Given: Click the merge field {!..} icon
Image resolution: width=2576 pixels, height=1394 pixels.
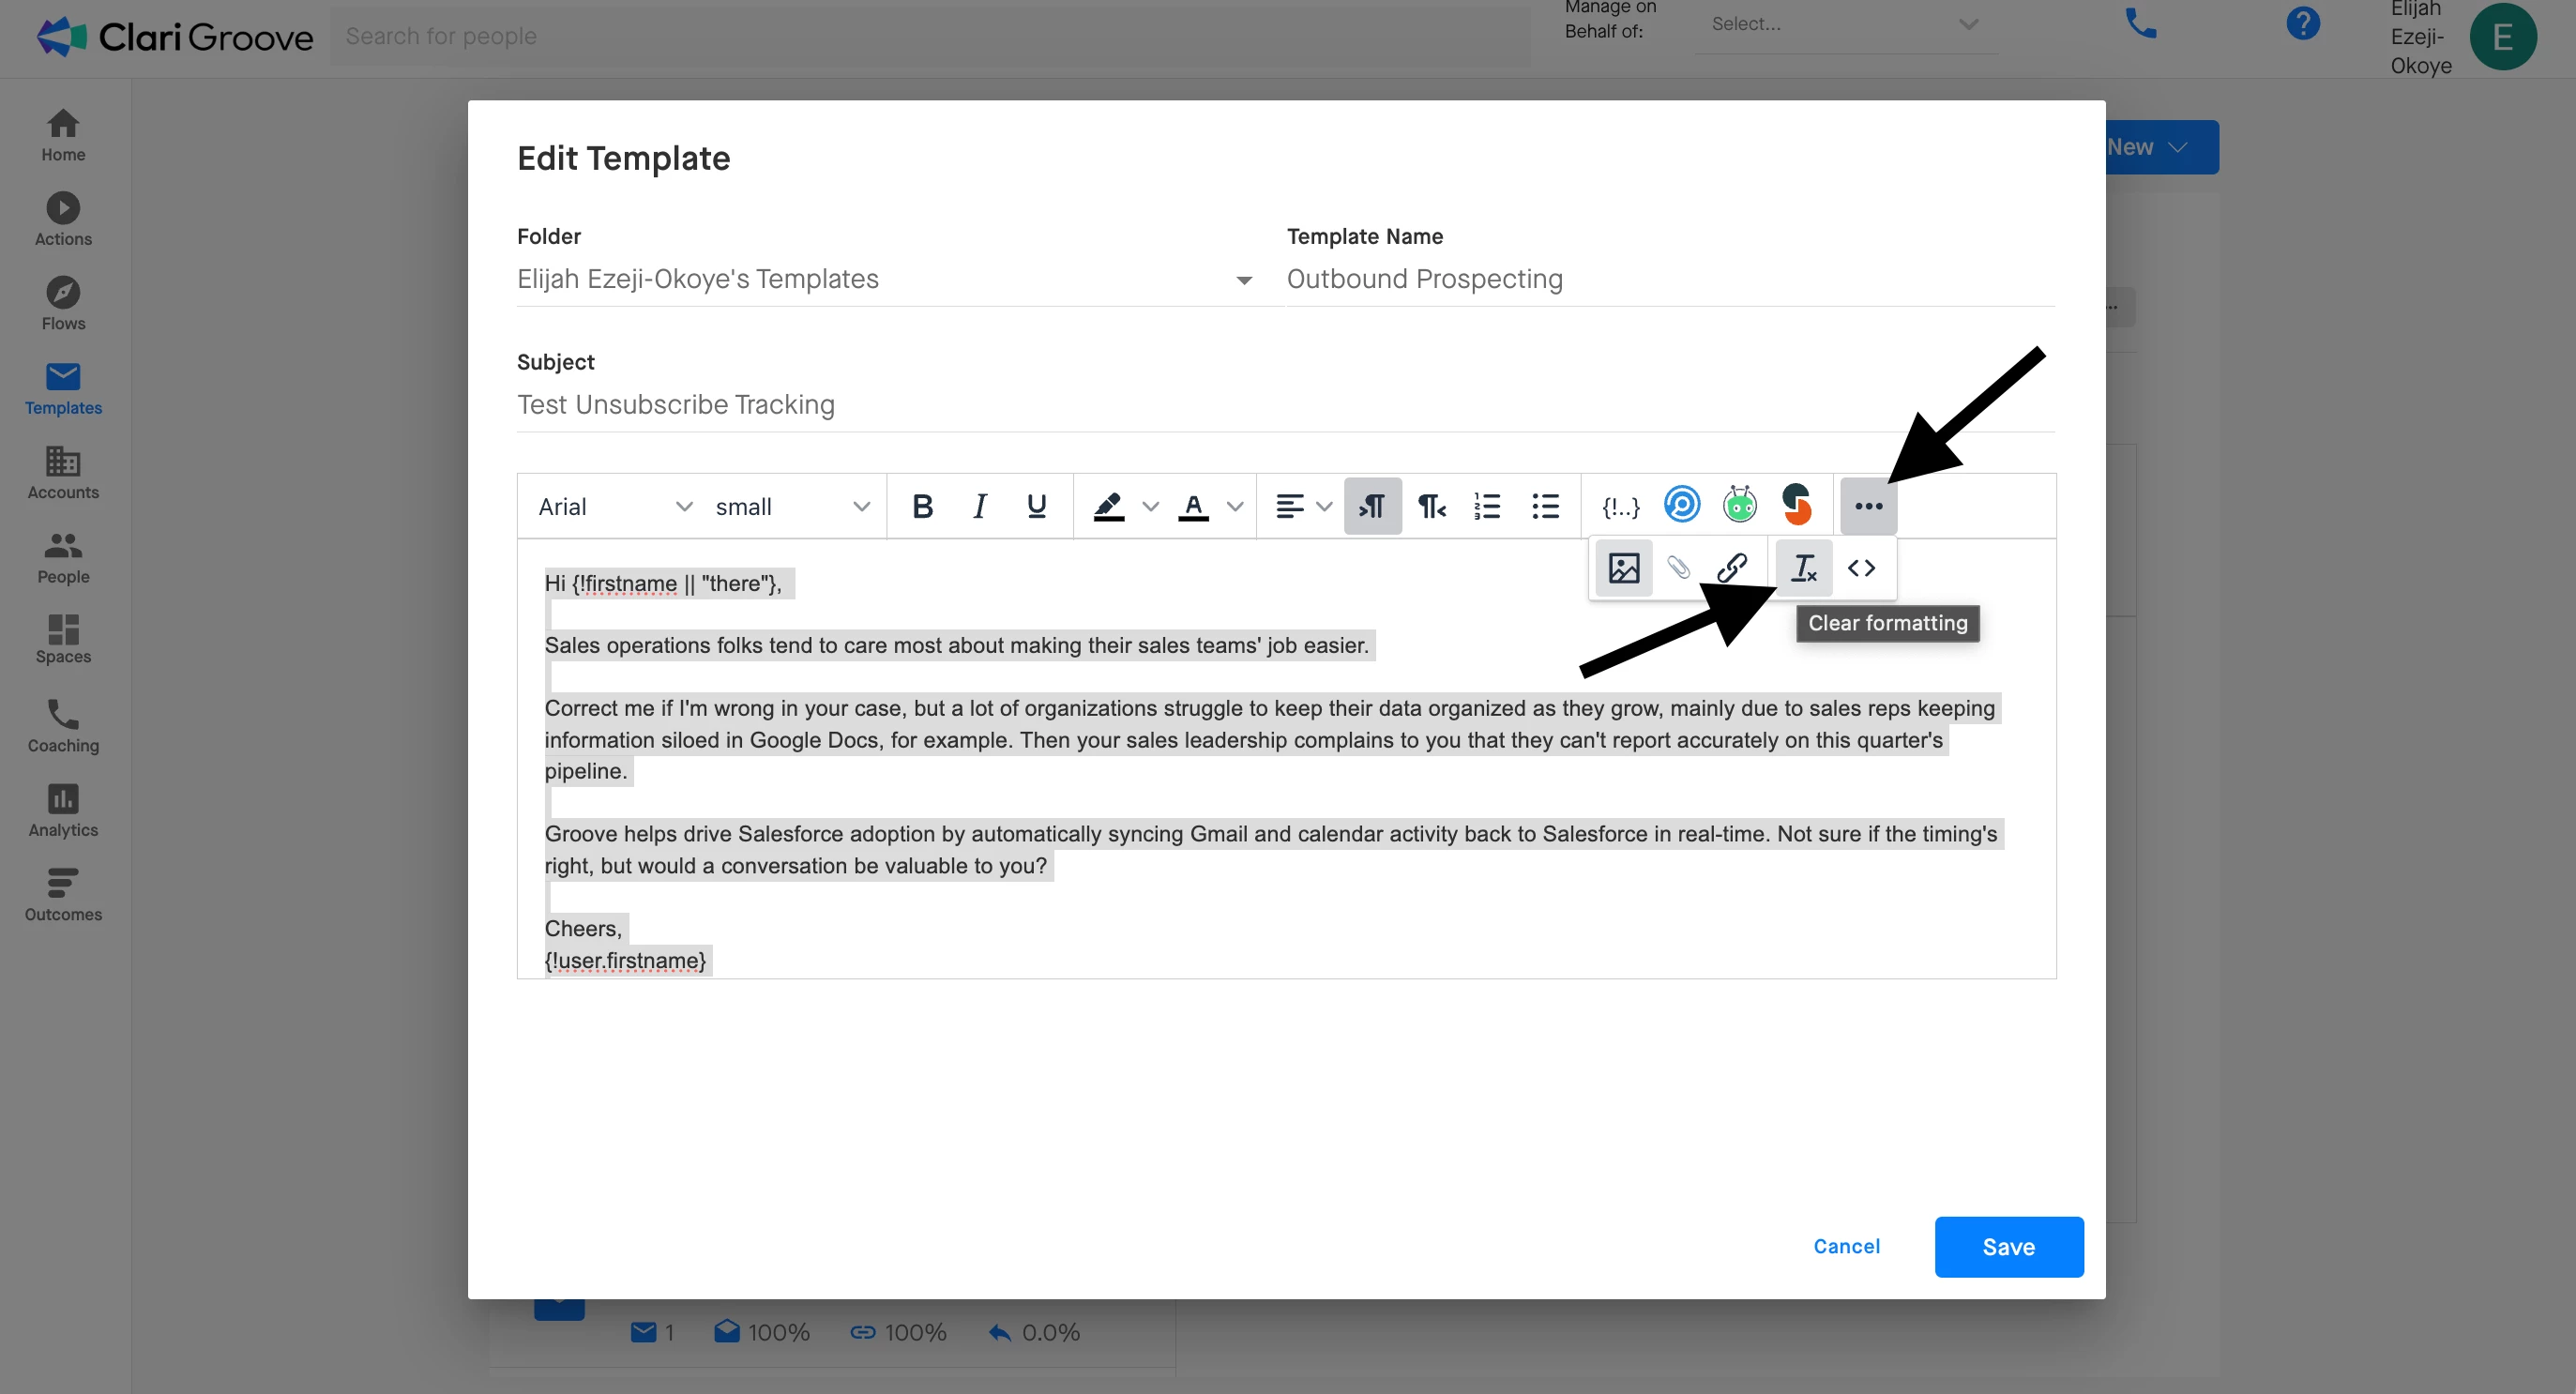Looking at the screenshot, I should 1620,507.
